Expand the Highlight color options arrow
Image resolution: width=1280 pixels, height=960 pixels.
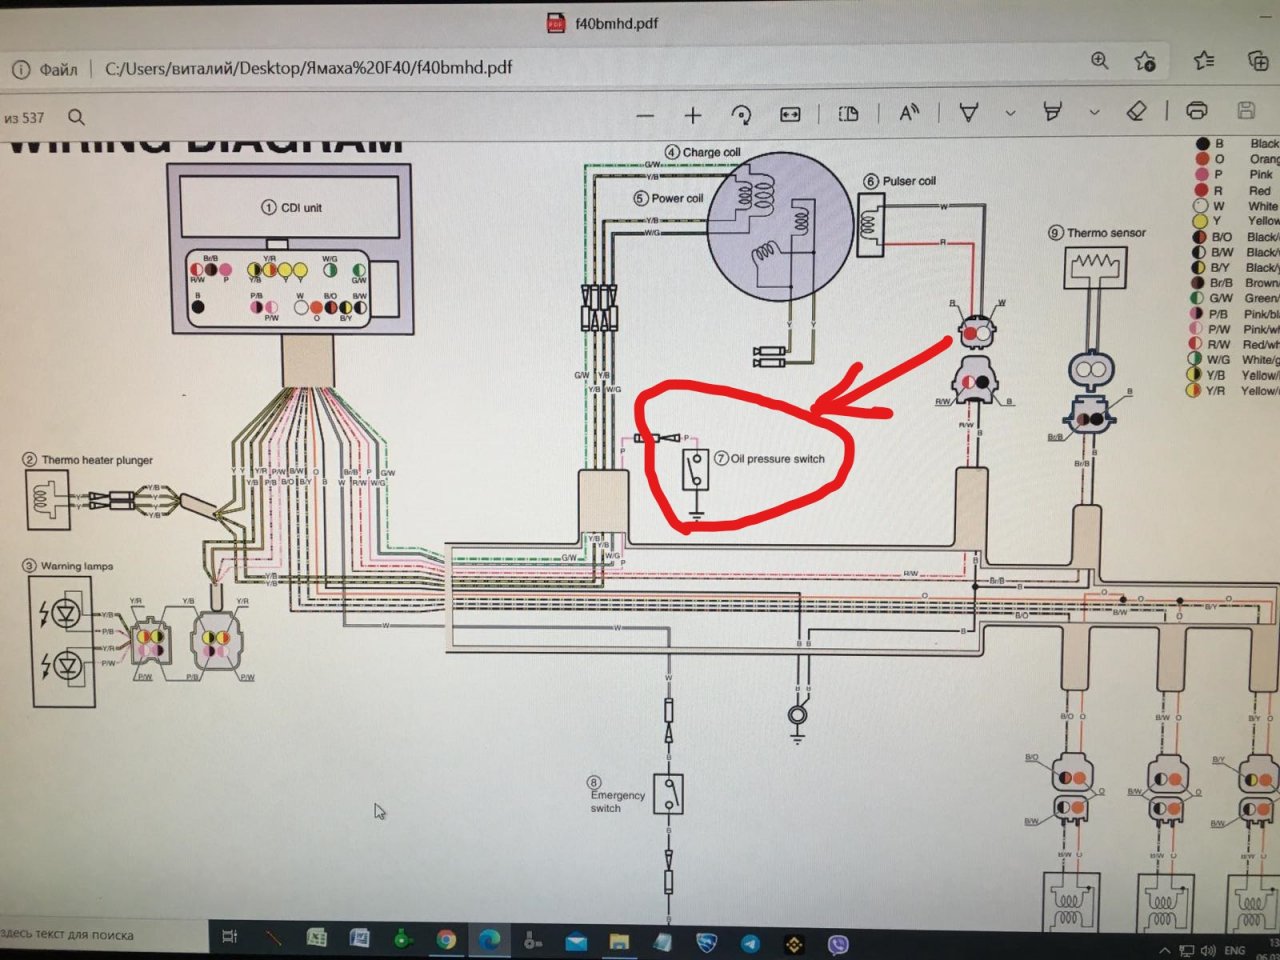point(1094,111)
